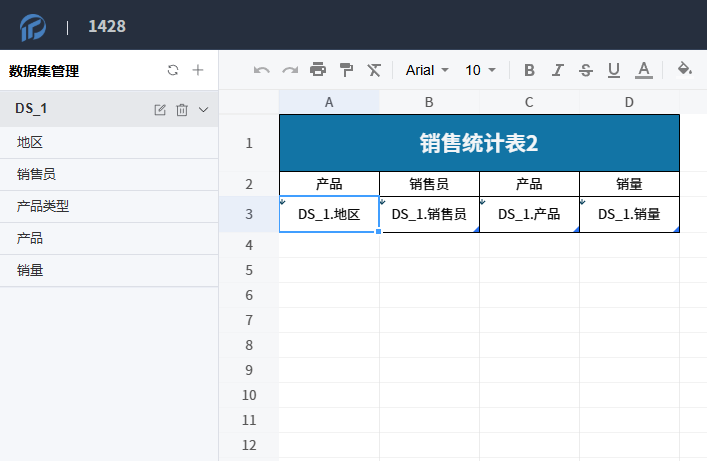707x461 pixels.
Task: Delete the DS_1 dataset
Action: [x=182, y=109]
